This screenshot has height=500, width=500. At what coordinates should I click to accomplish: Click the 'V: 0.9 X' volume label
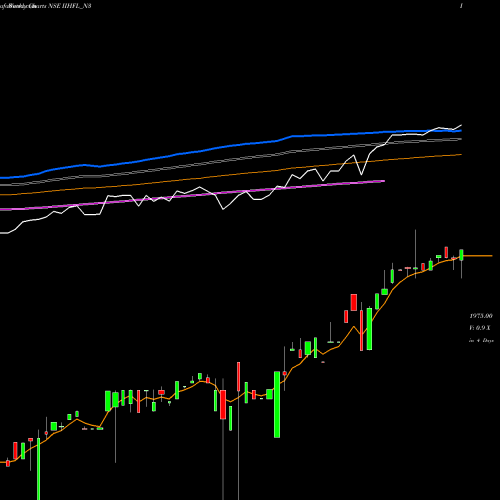[x=480, y=328]
